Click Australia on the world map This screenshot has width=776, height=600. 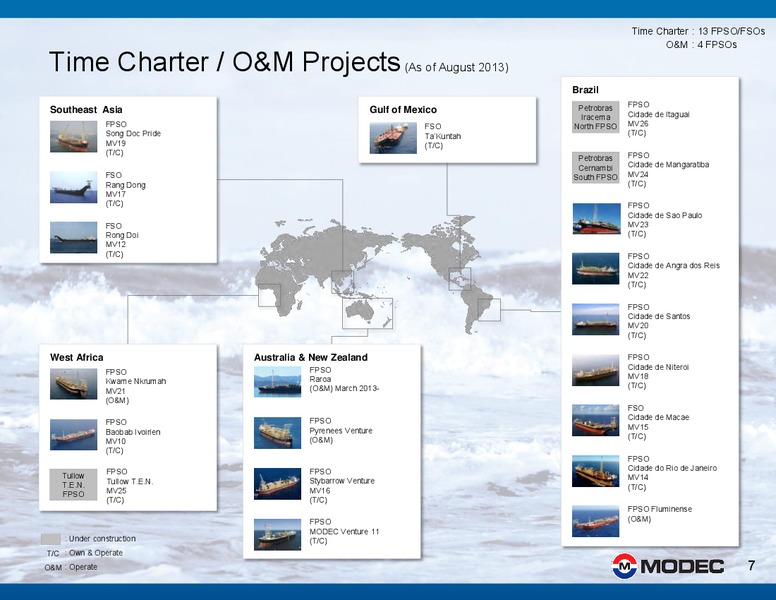pos(360,310)
